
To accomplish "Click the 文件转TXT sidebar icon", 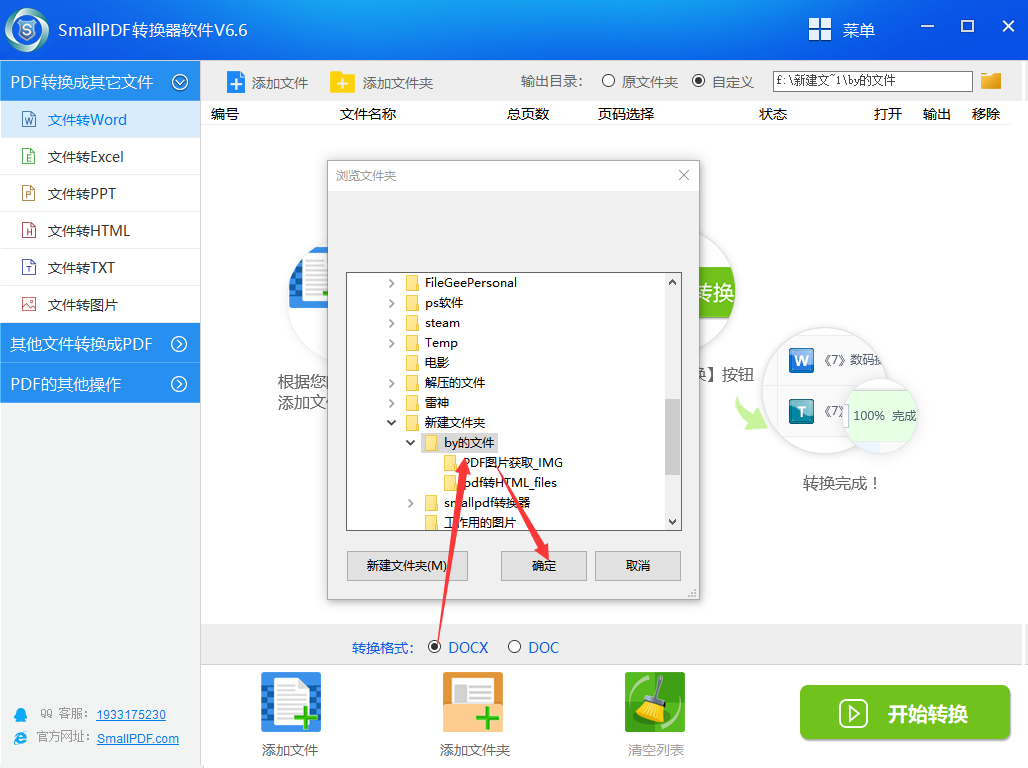I will [x=29, y=267].
